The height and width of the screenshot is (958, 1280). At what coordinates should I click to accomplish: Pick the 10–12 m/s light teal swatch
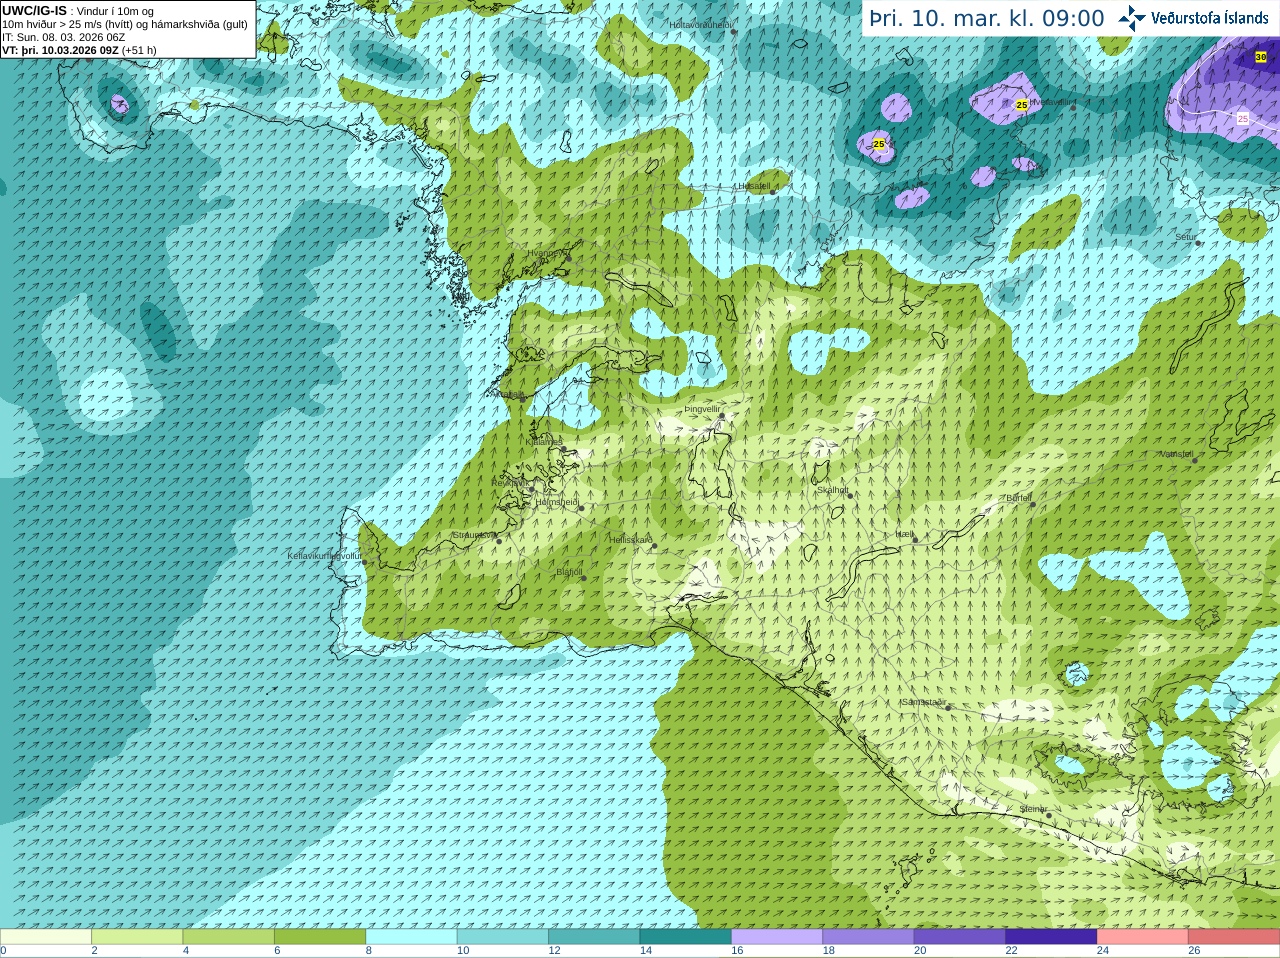click(502, 937)
